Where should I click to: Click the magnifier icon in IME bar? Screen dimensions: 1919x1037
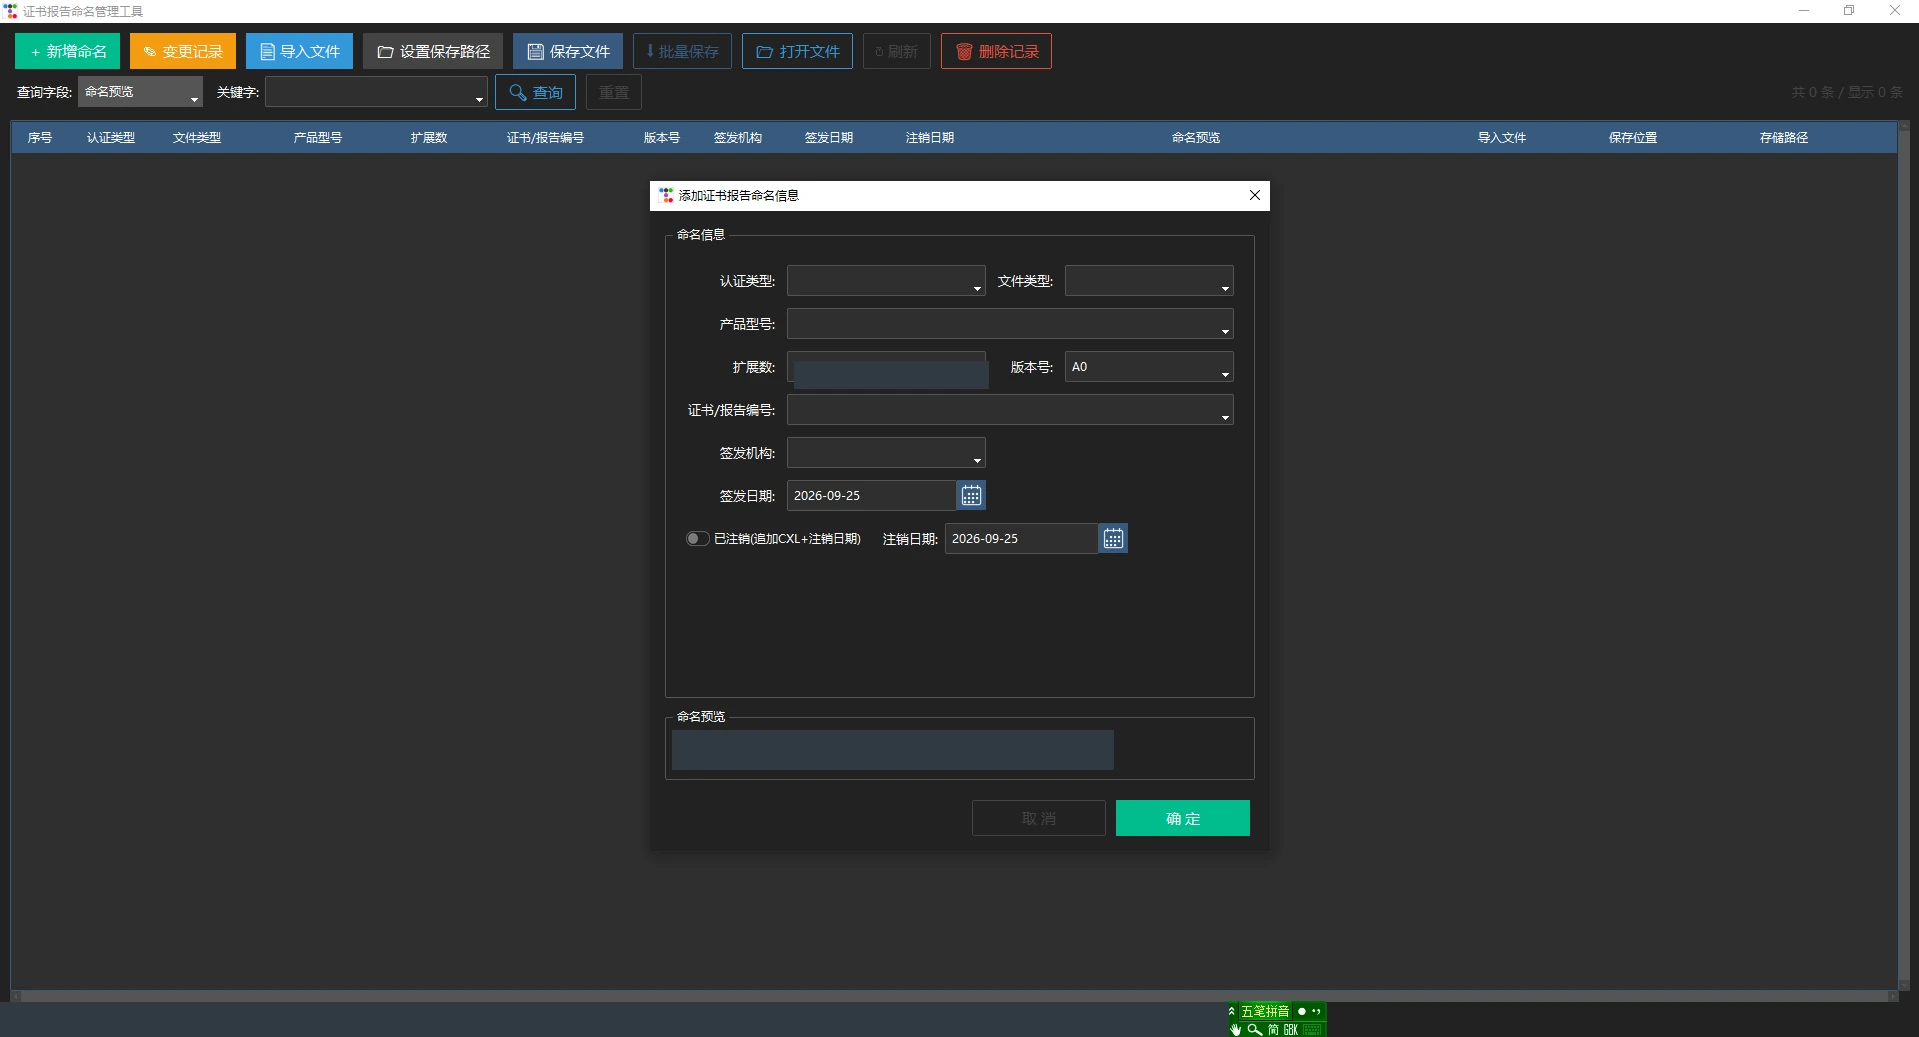(1254, 1029)
